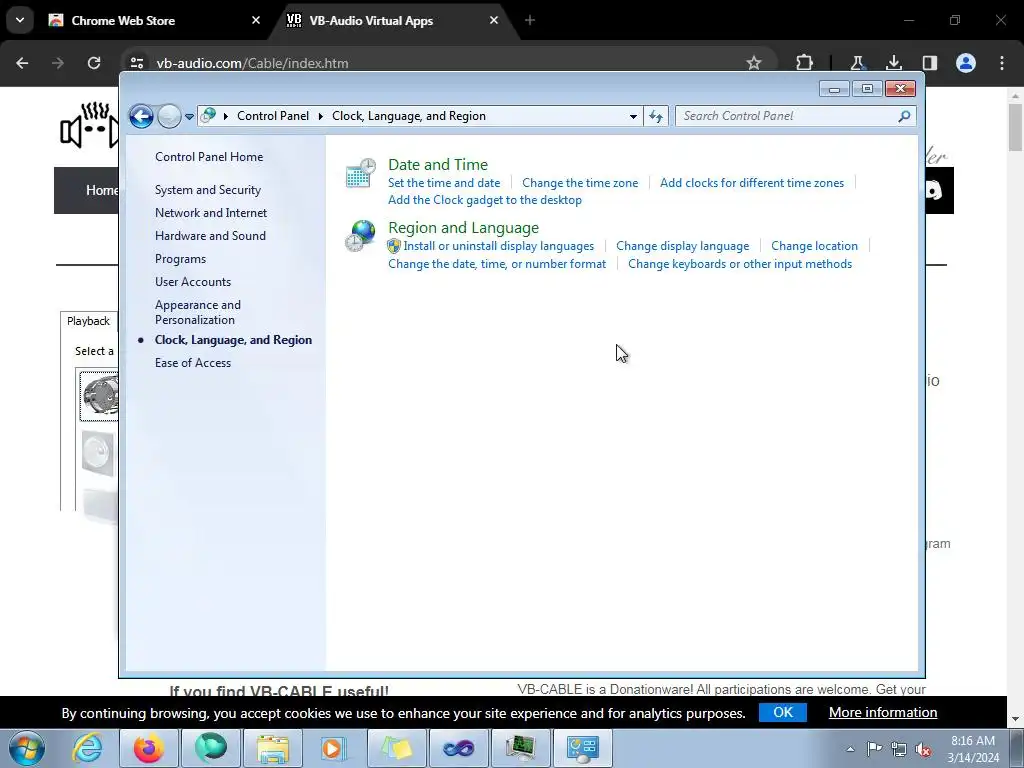Open Chrome tab search dropdown

20,20
